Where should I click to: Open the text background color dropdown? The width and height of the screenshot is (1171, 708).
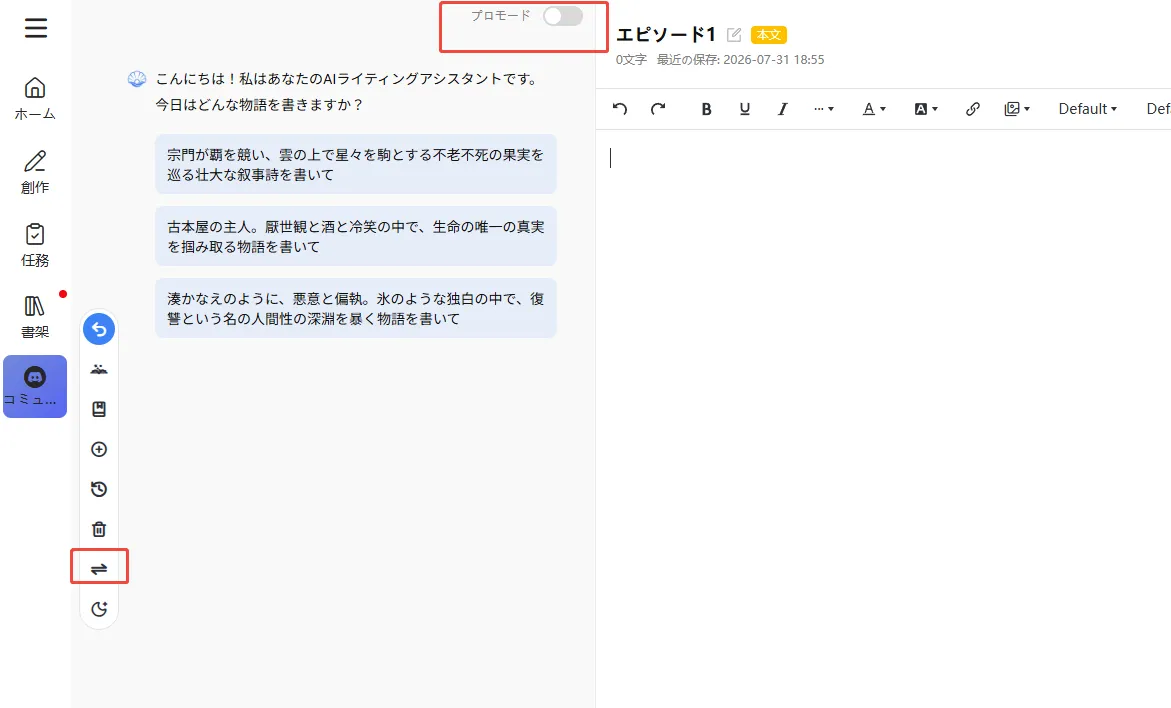926,109
